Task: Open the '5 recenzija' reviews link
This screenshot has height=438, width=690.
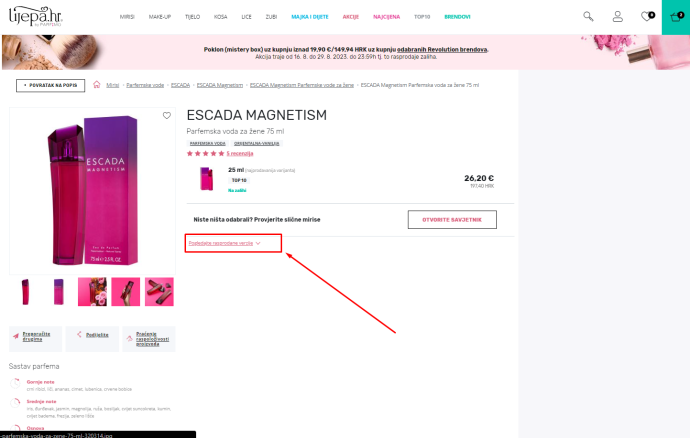Action: pos(240,153)
